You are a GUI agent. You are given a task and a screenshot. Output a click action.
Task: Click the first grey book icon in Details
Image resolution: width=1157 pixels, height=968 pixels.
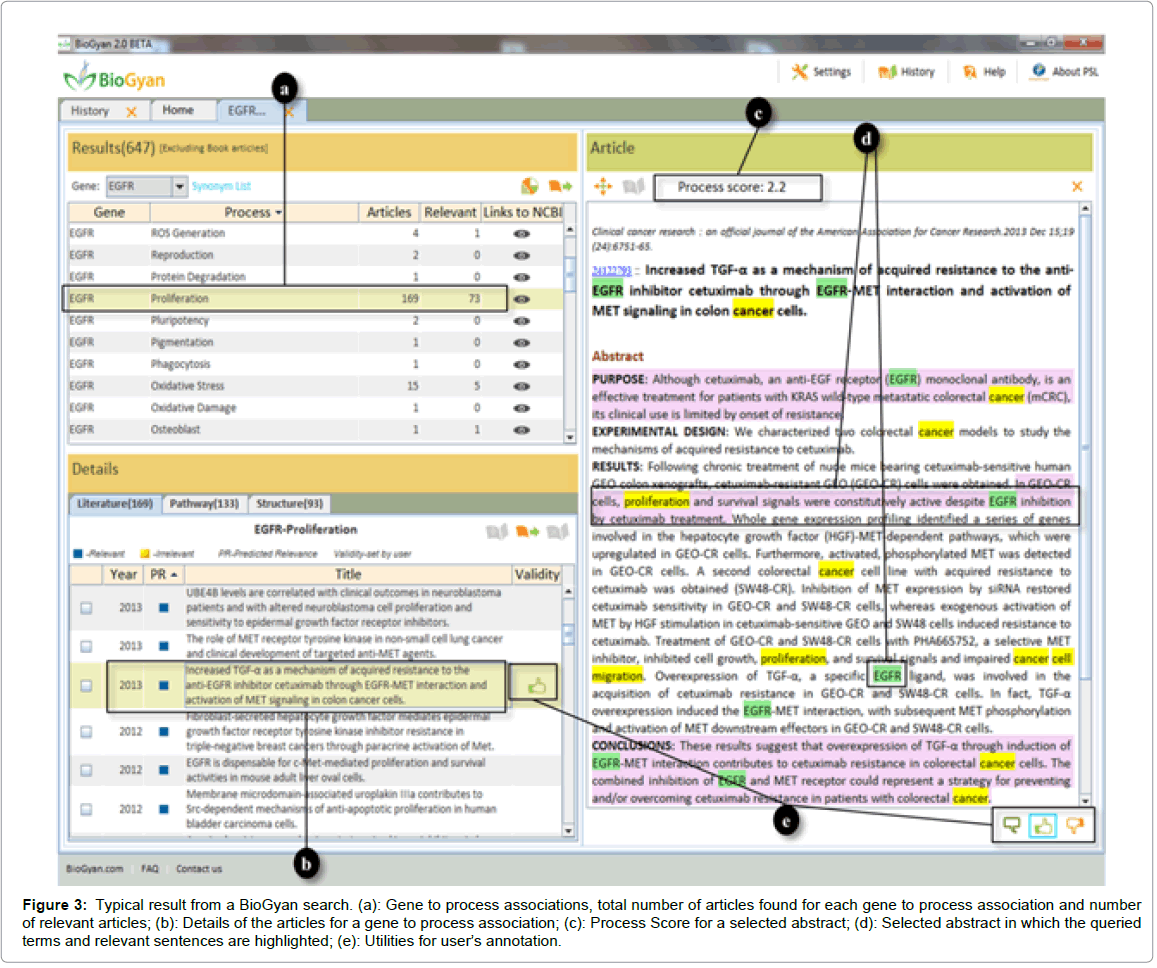point(497,531)
